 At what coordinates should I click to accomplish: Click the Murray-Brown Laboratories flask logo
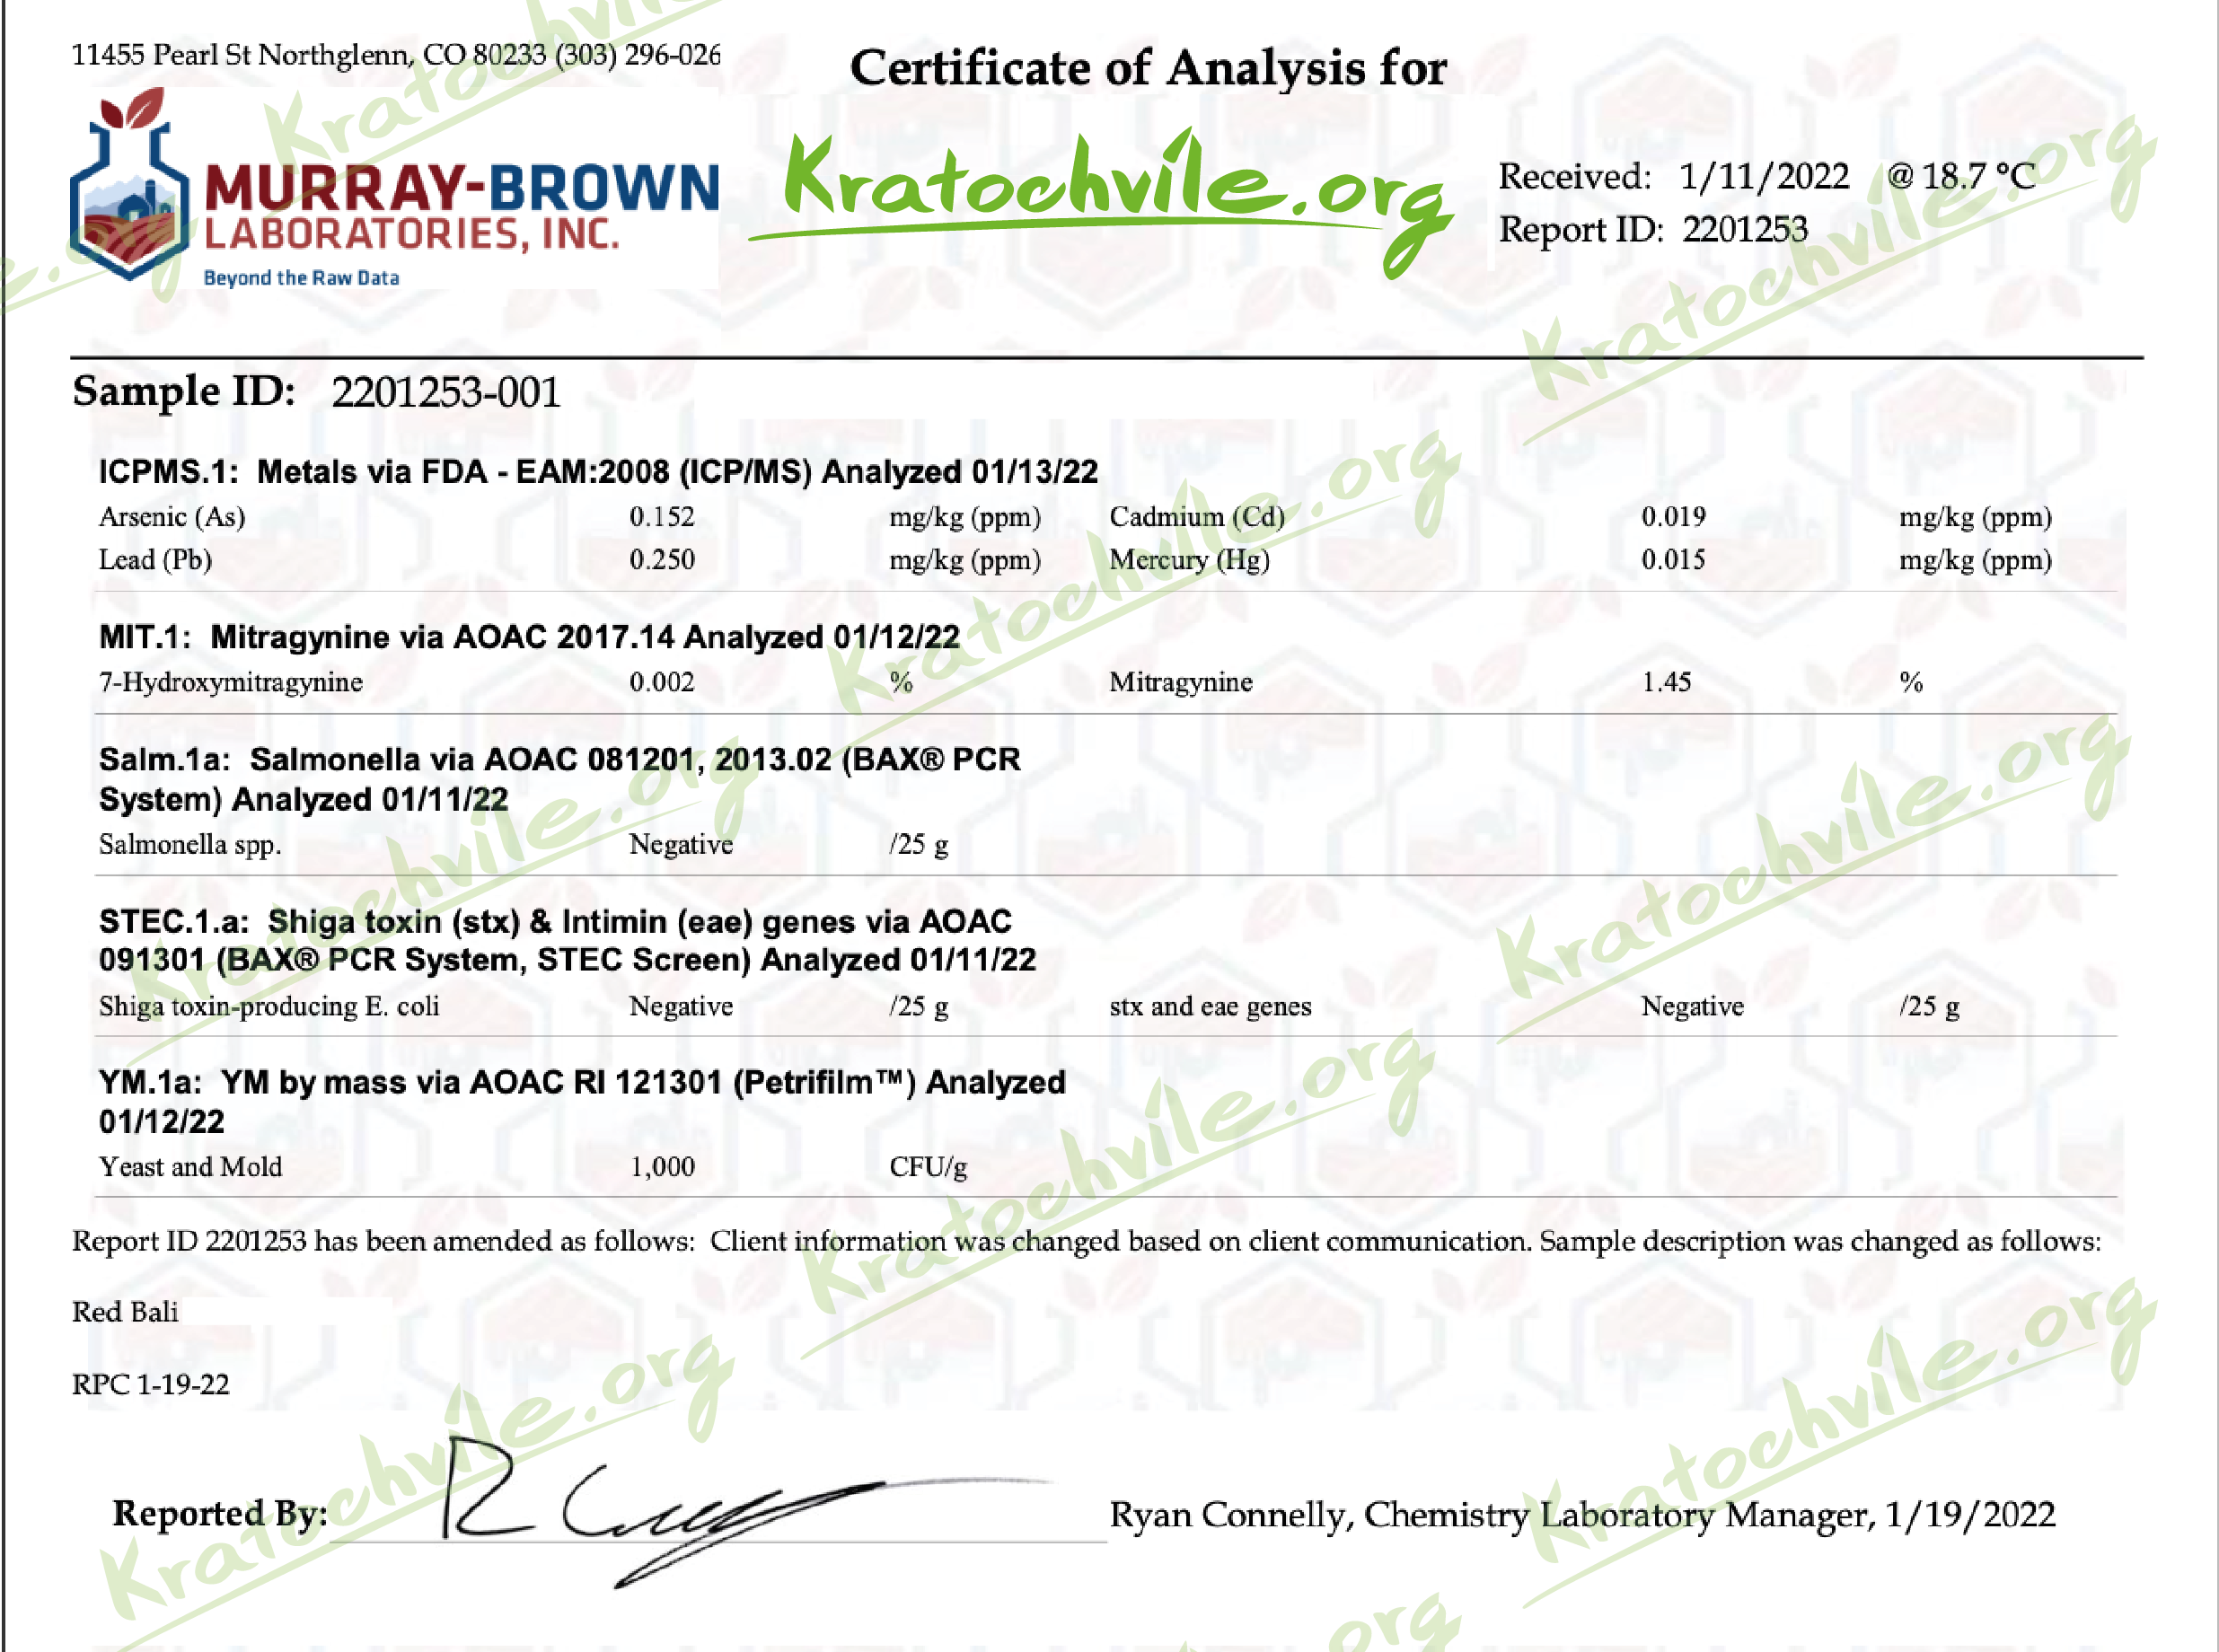(x=129, y=185)
